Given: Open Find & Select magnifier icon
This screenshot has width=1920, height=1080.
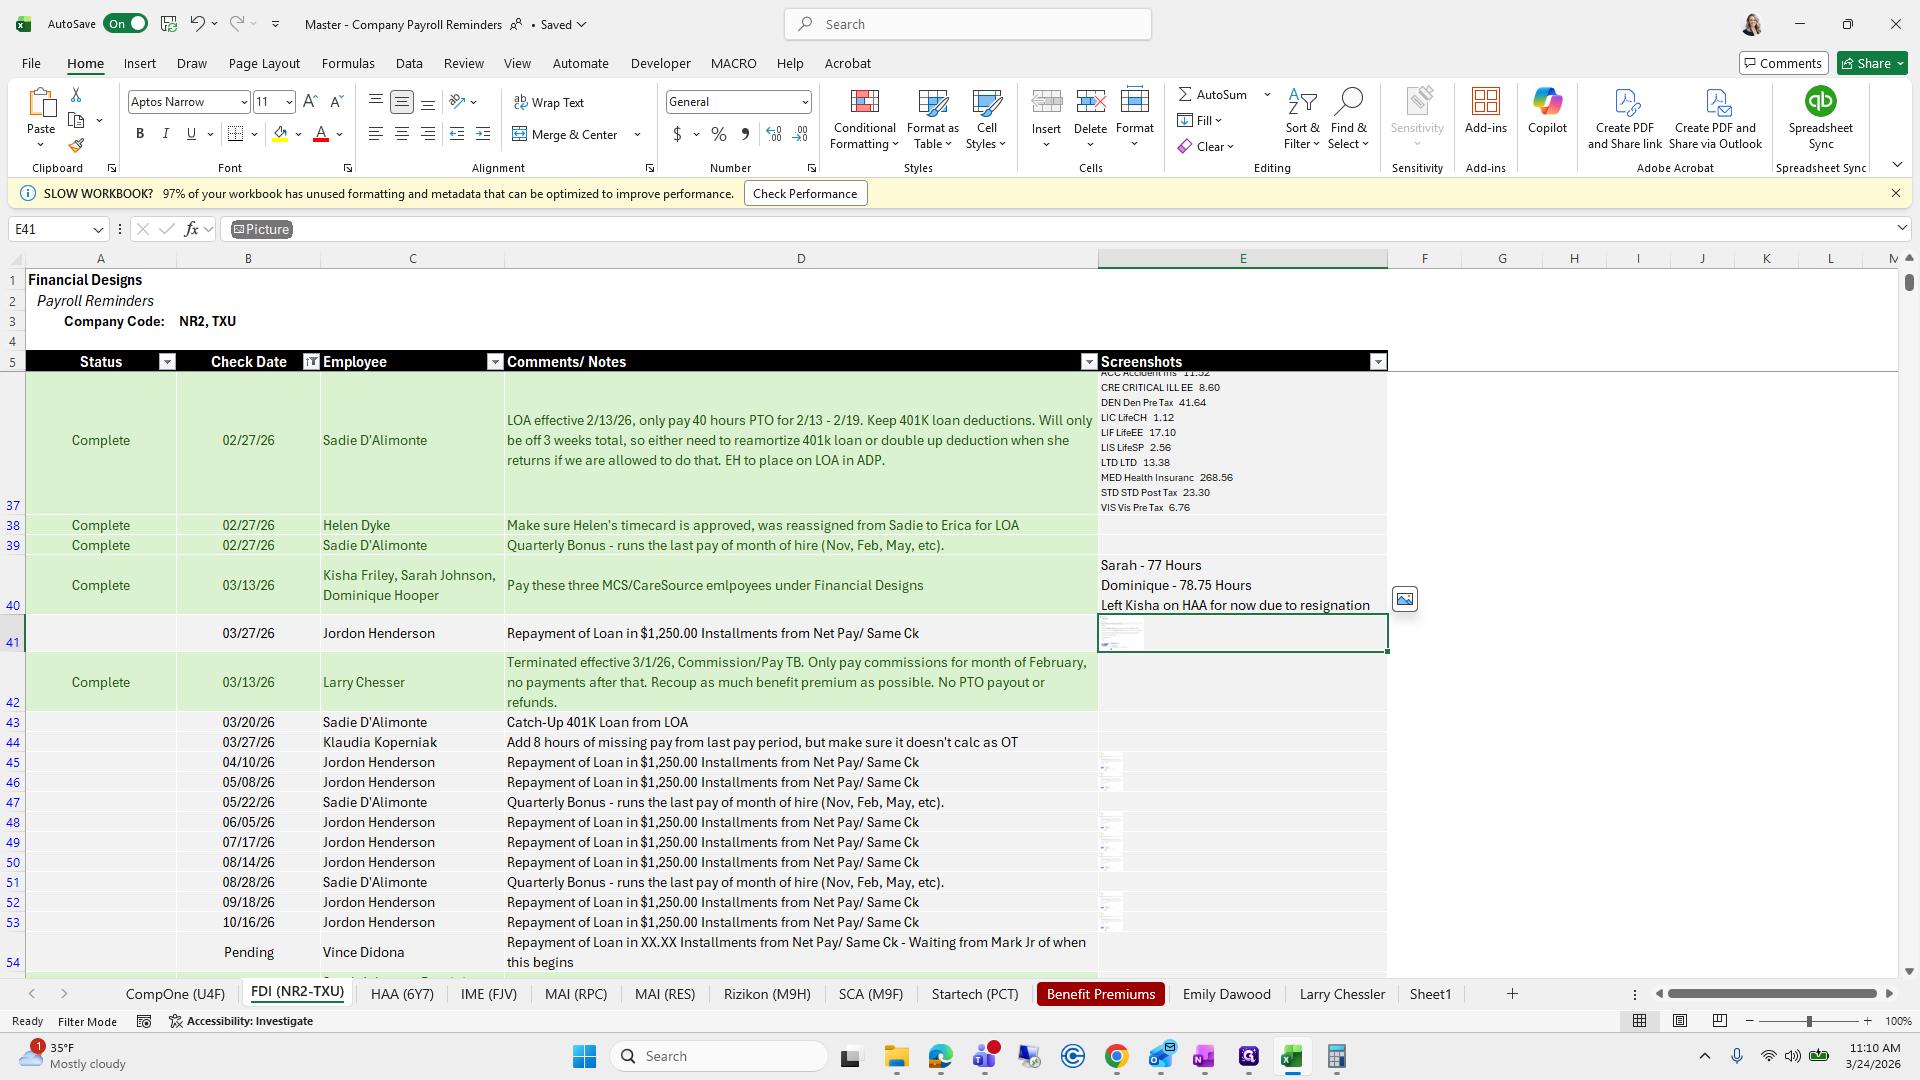Looking at the screenshot, I should pos(1348,102).
